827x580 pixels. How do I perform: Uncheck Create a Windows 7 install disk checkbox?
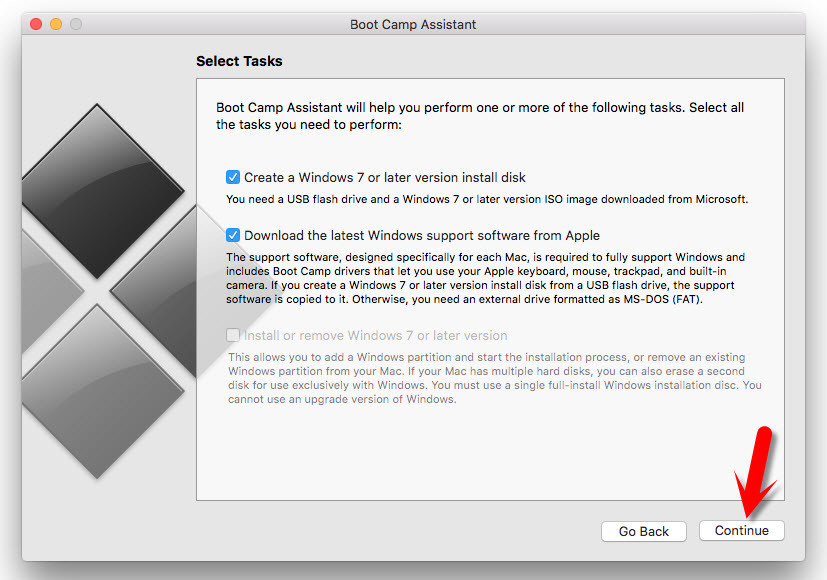click(x=233, y=177)
